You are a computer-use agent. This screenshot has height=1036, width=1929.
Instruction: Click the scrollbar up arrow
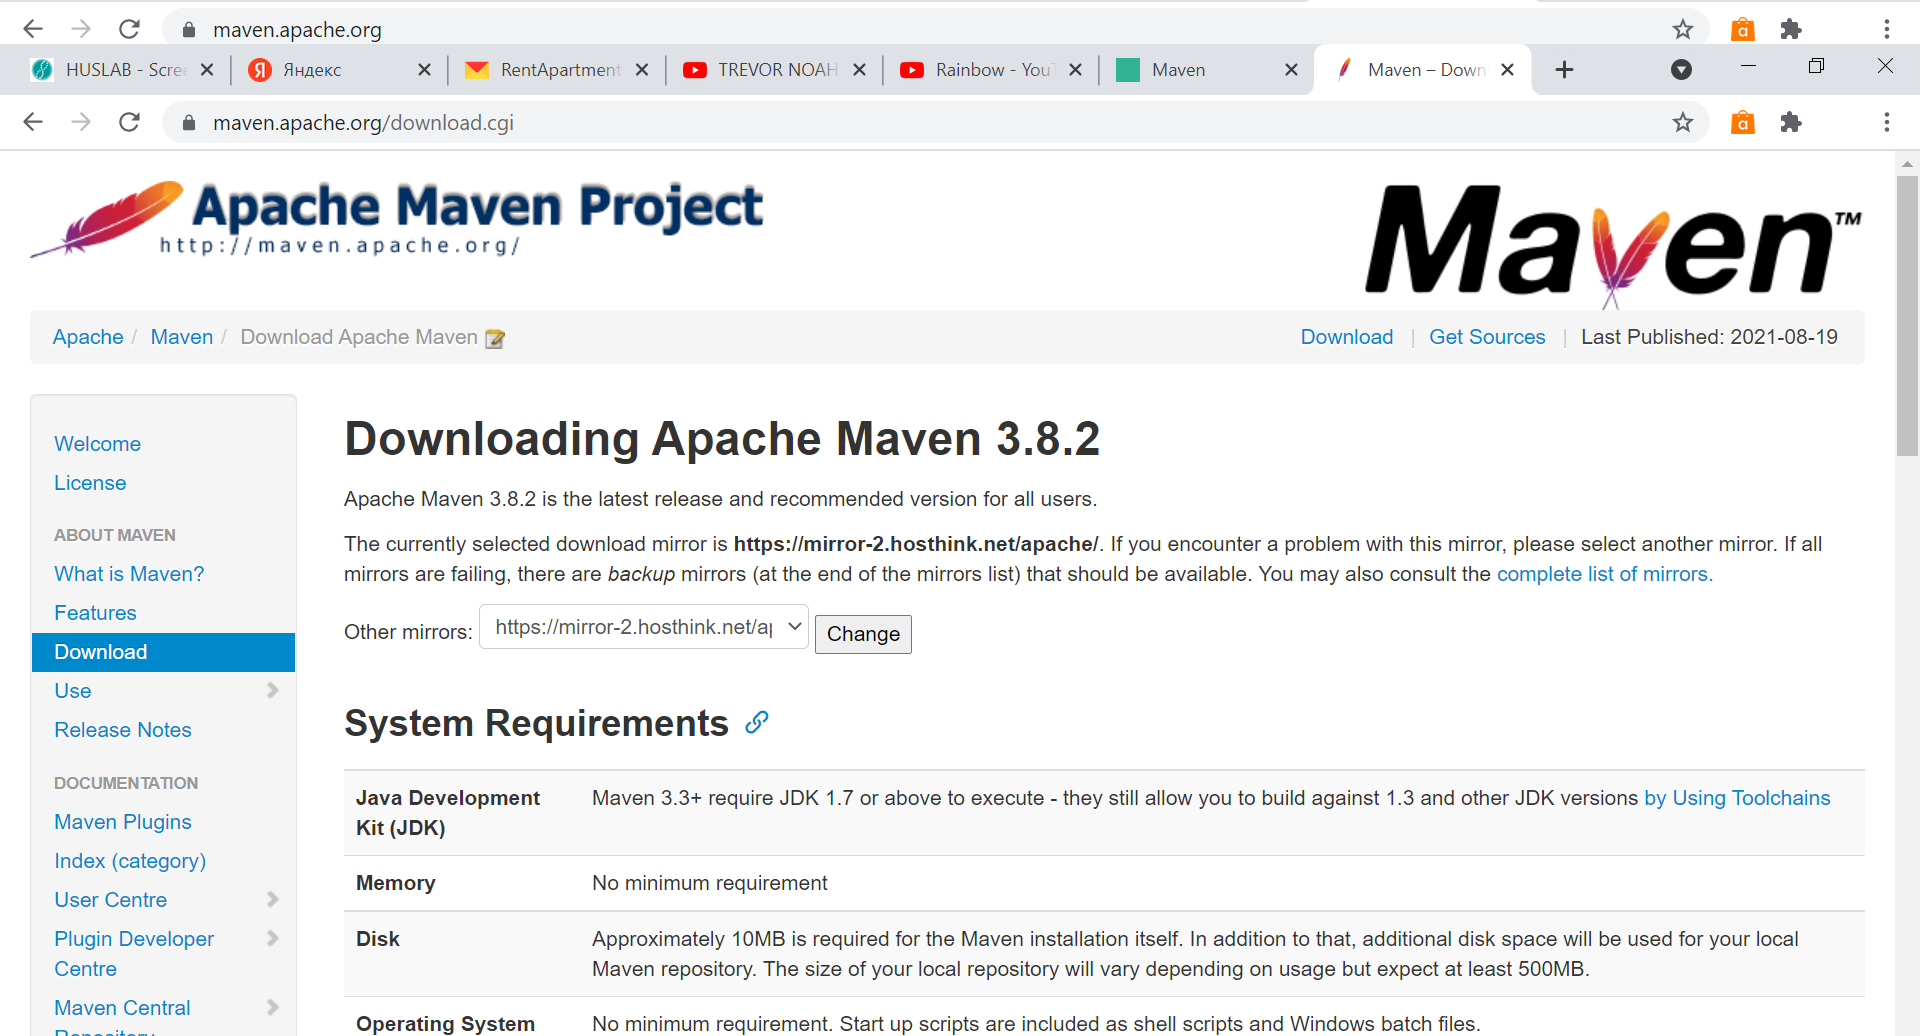pos(1907,164)
